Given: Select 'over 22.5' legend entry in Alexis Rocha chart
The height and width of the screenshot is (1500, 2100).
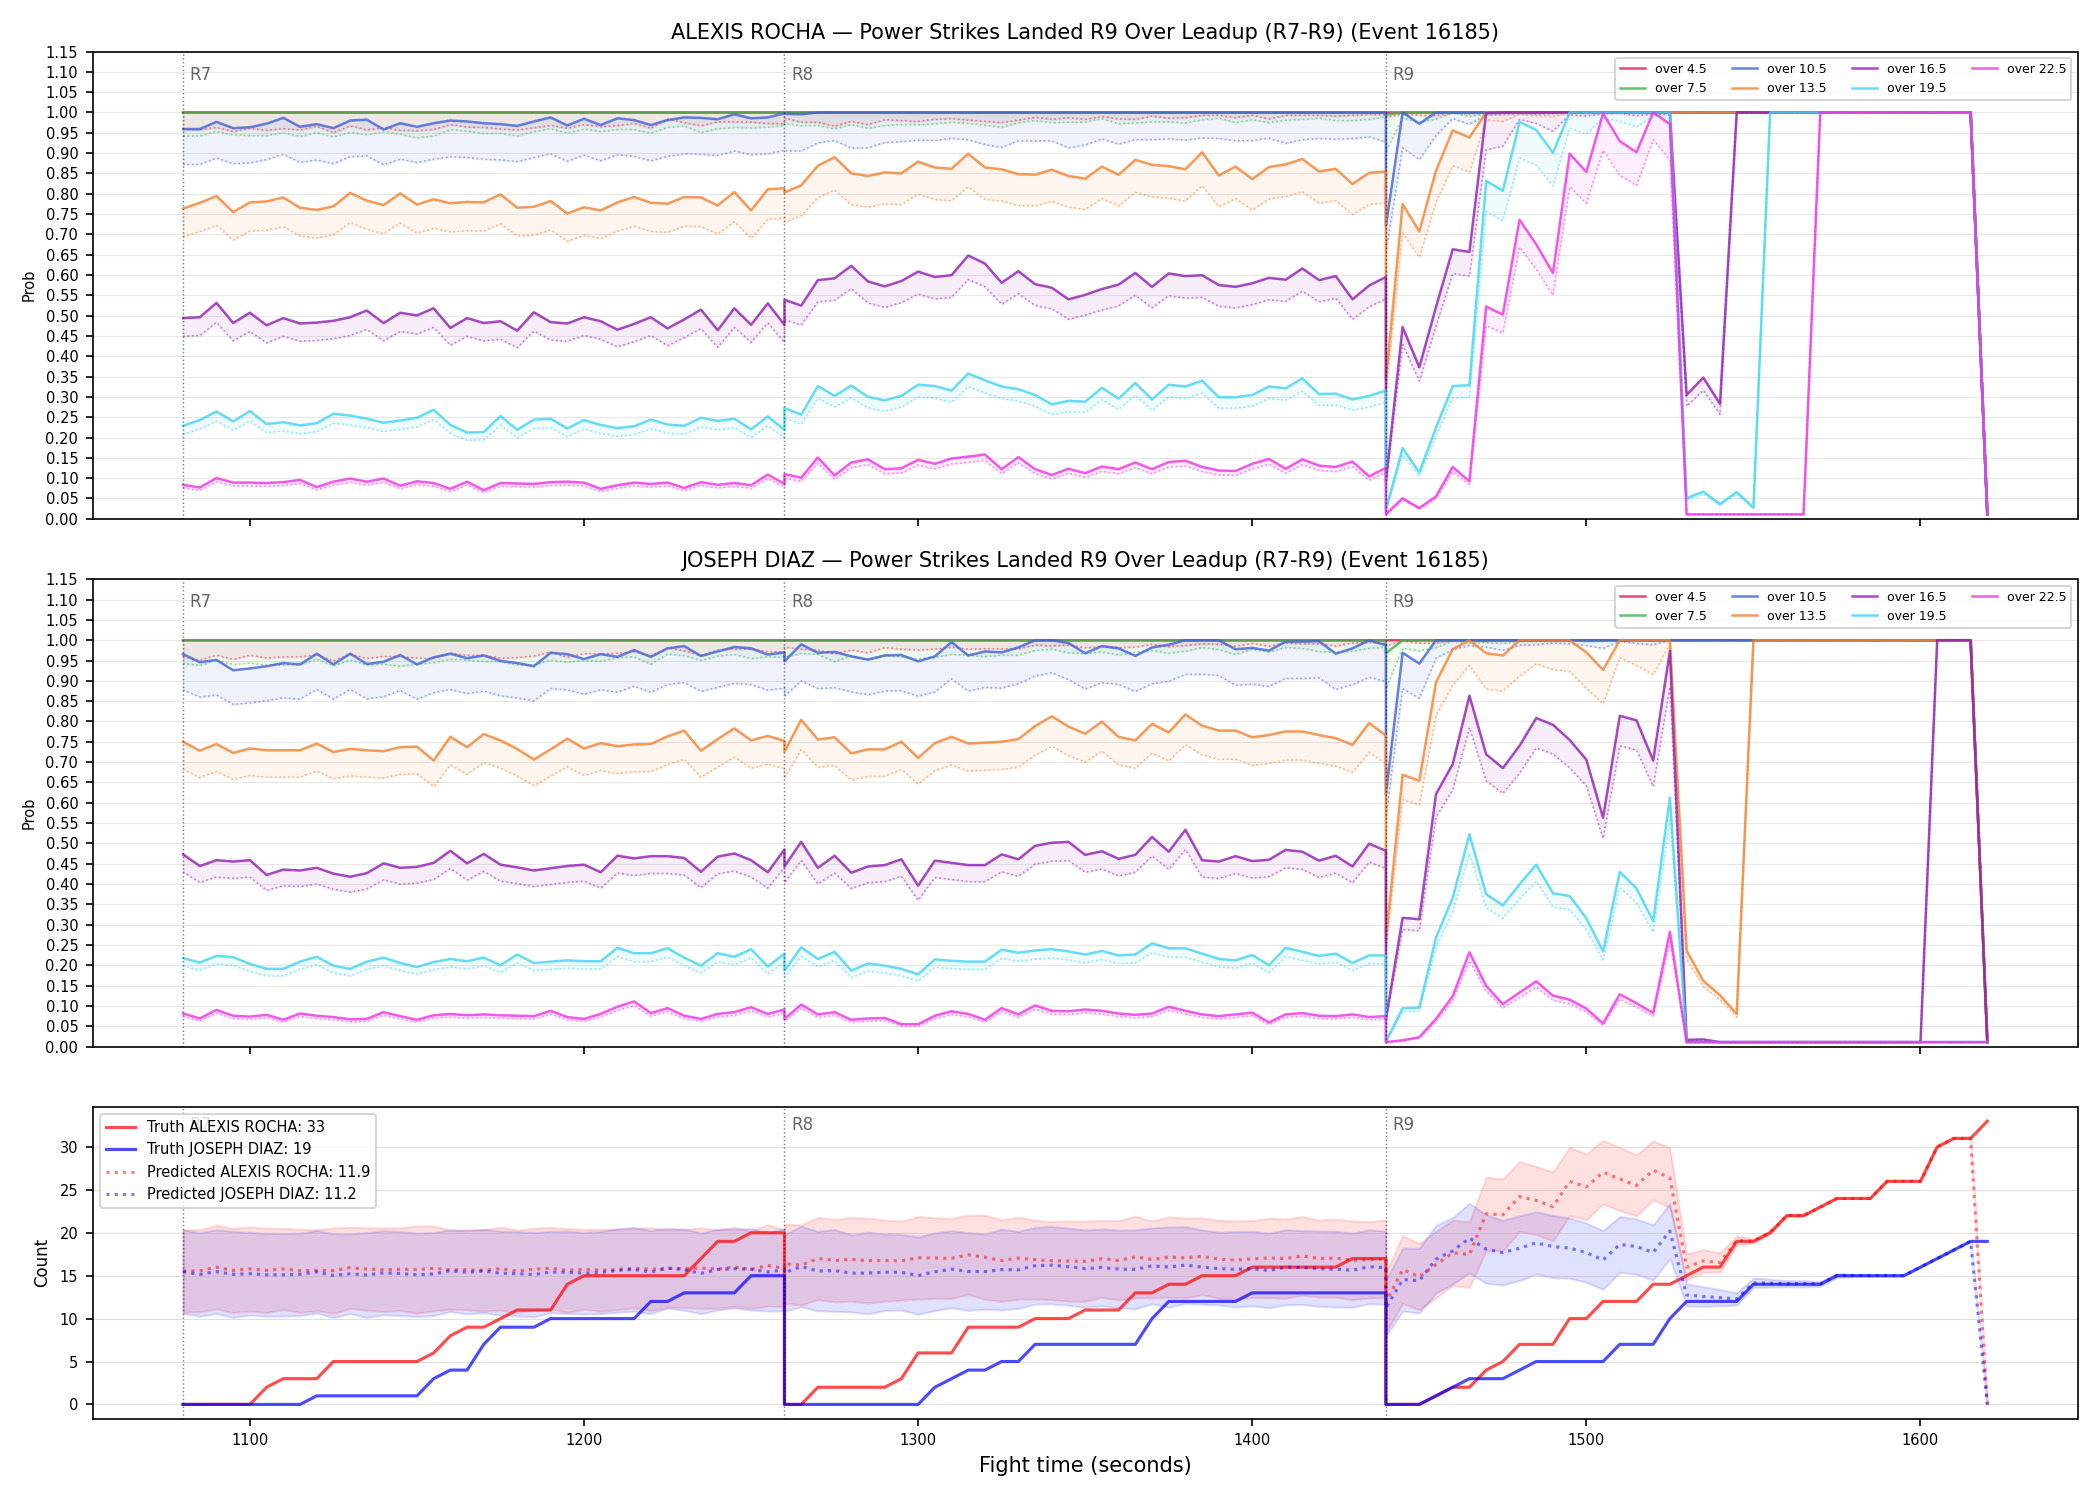Looking at the screenshot, I should tap(2019, 69).
